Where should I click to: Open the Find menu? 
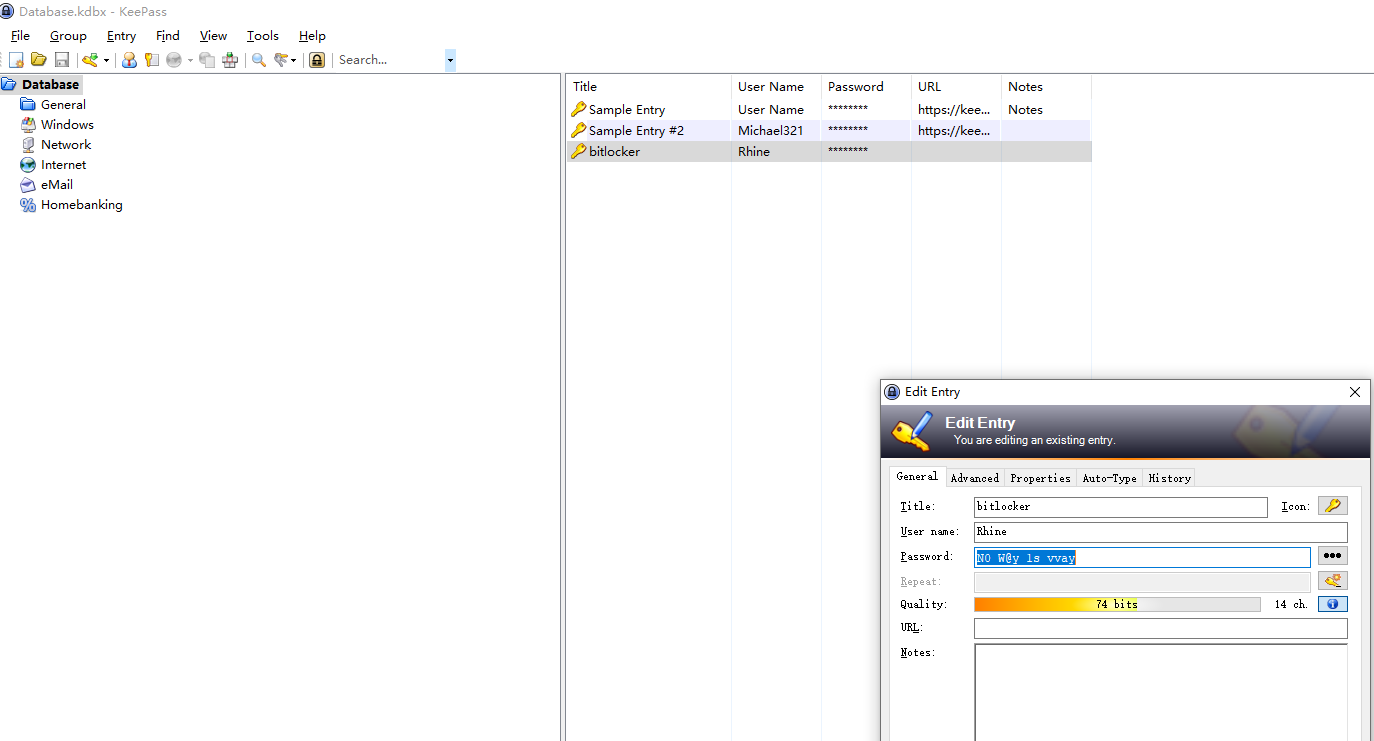coord(168,36)
